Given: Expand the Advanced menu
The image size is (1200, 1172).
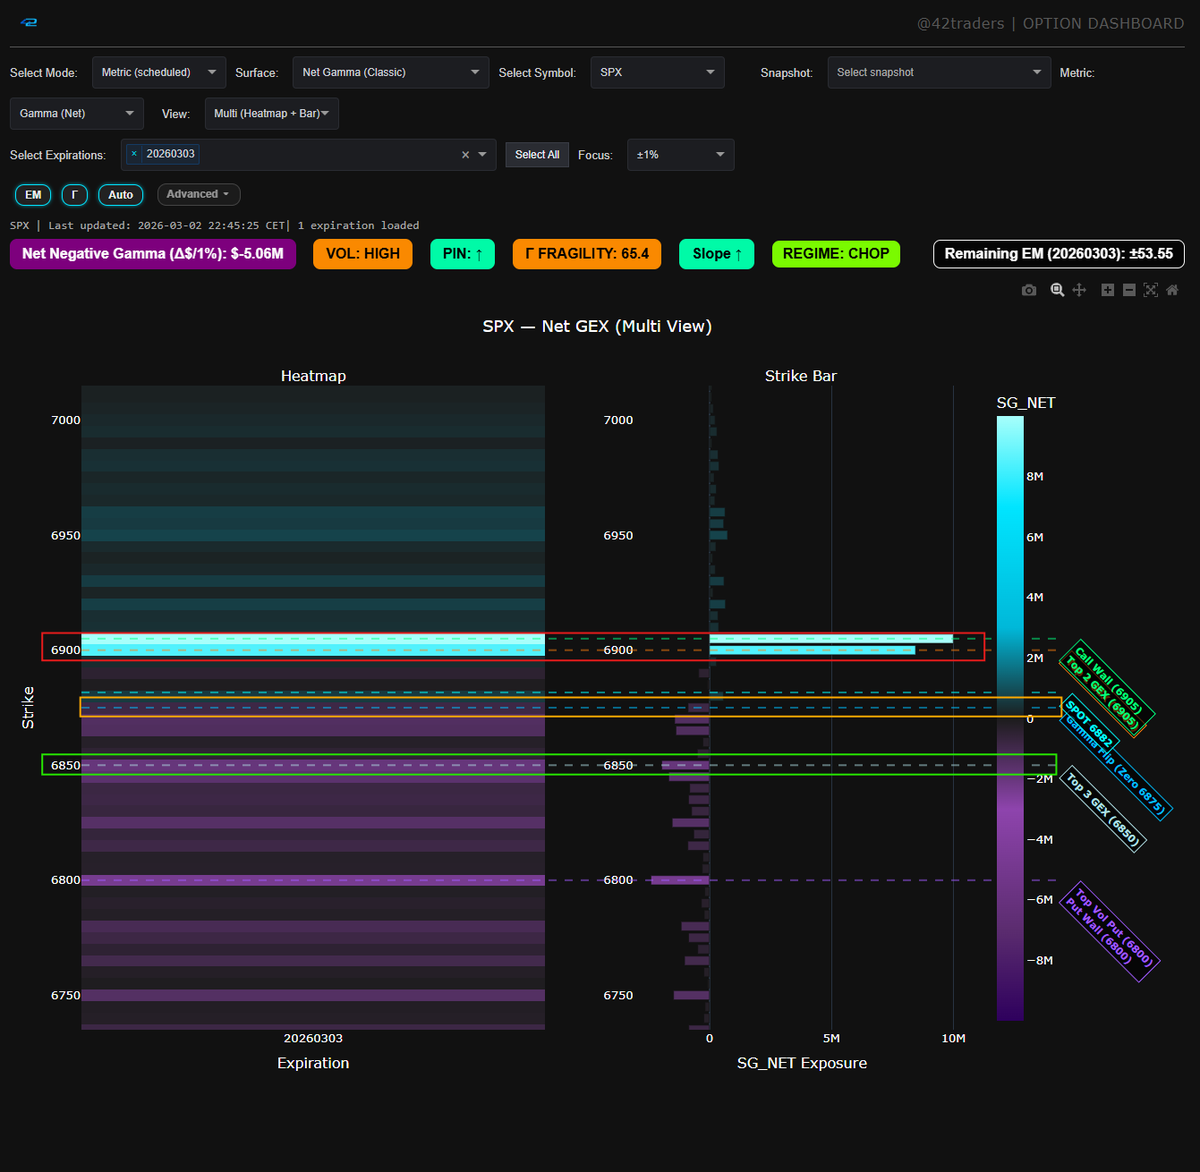Looking at the screenshot, I should [198, 194].
